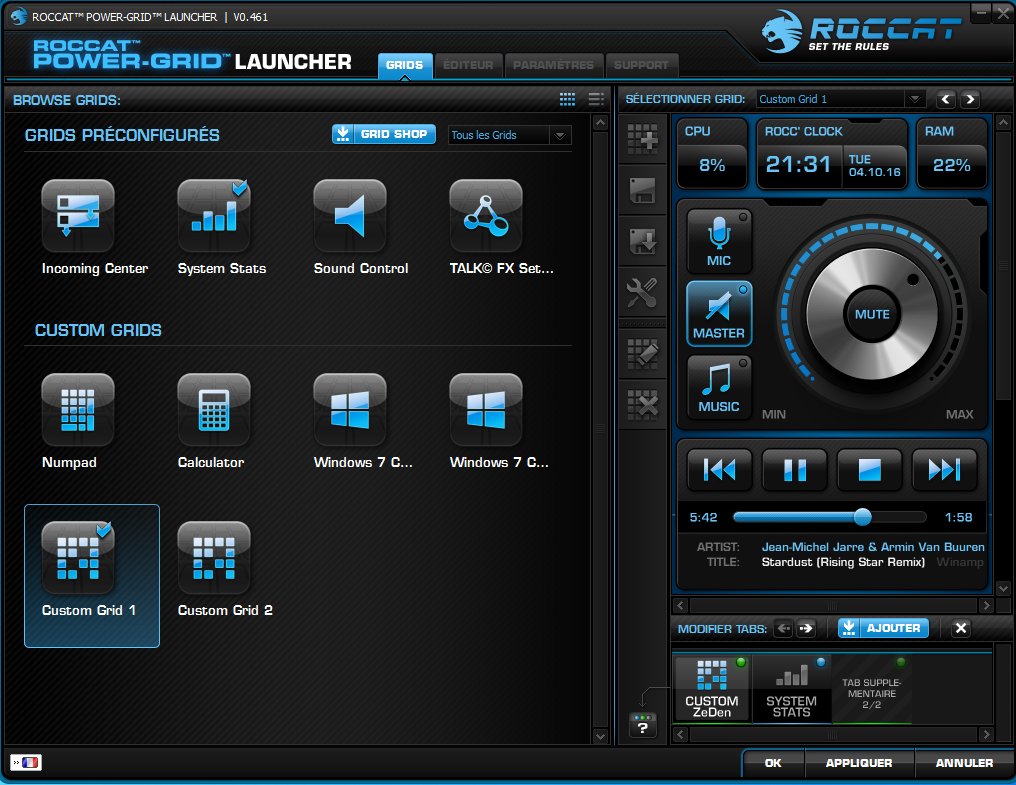
Task: Click the APPLIQUER button
Action: (858, 763)
